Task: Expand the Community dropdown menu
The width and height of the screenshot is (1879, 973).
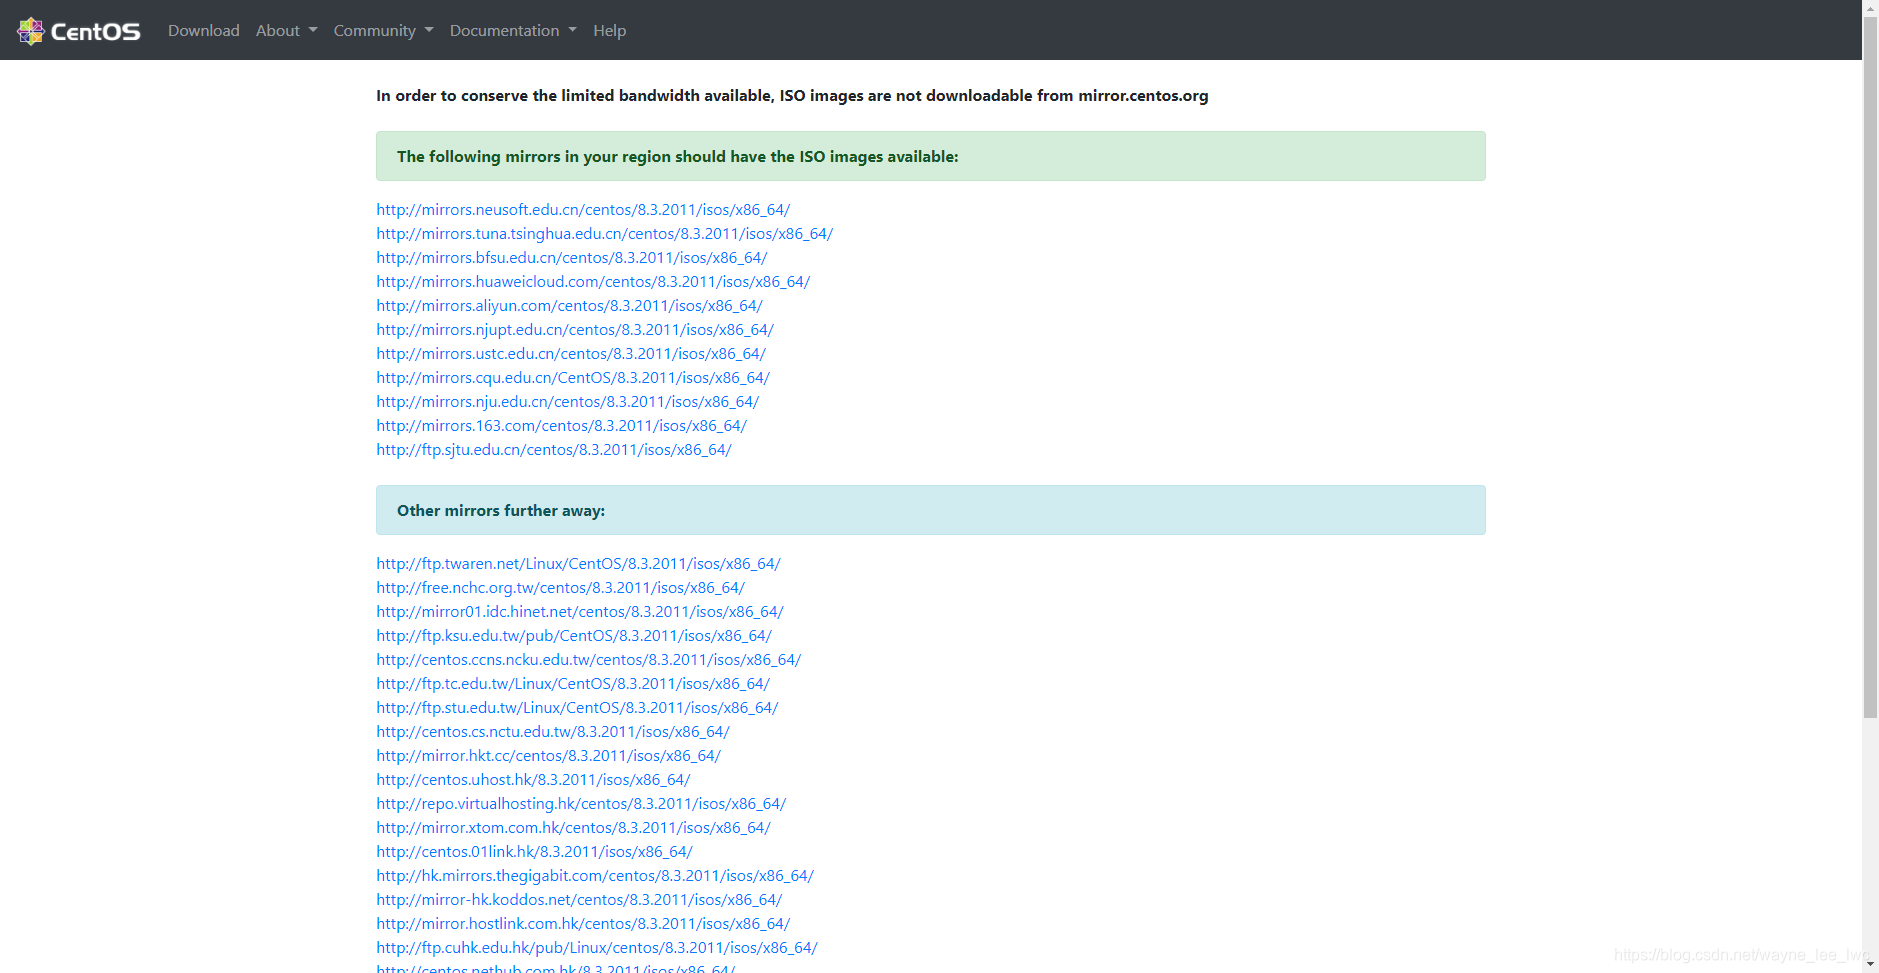Action: pyautogui.click(x=383, y=31)
